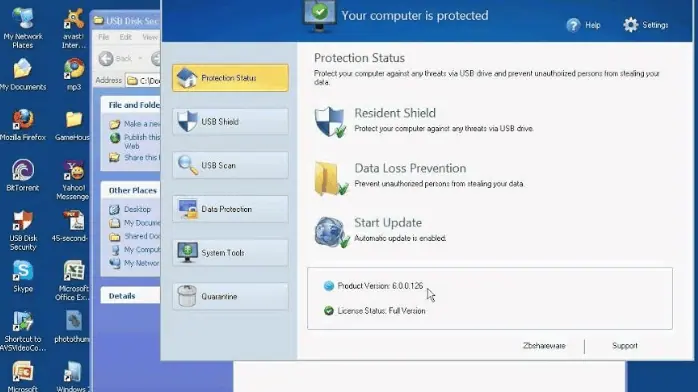This screenshot has width=698, height=392.
Task: Click License Status green check icon
Action: 329,311
